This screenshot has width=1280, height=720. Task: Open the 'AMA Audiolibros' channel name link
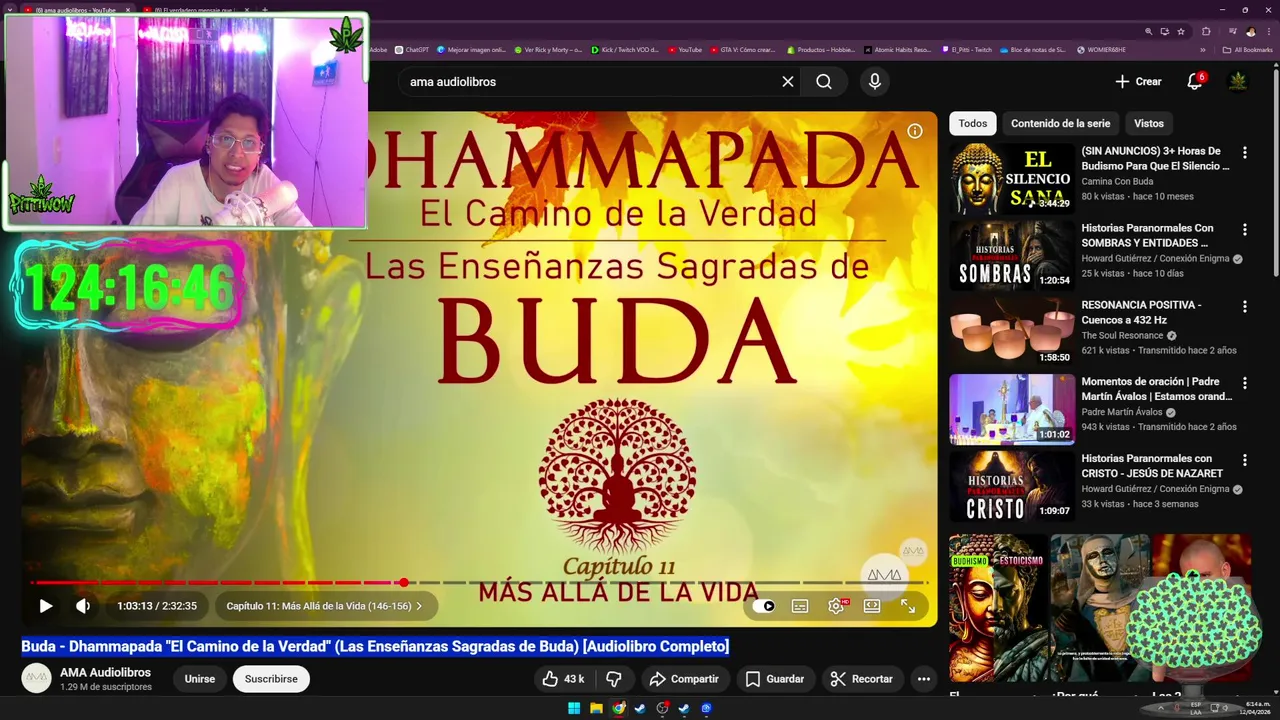click(105, 673)
